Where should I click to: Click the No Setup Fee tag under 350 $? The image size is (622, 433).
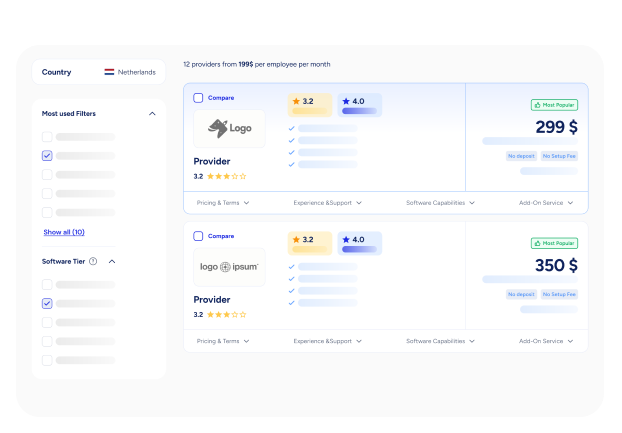pos(559,295)
